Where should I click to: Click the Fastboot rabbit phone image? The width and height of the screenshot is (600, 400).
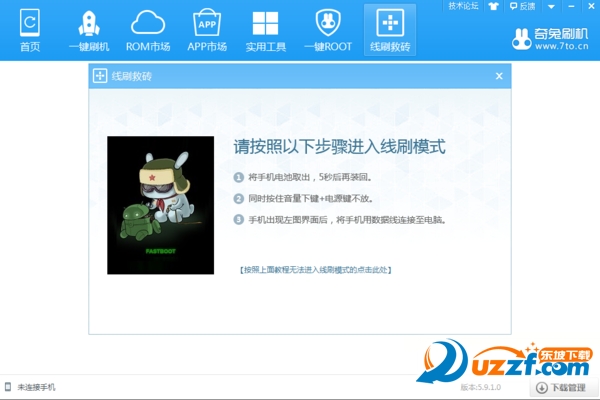pyautogui.click(x=160, y=205)
